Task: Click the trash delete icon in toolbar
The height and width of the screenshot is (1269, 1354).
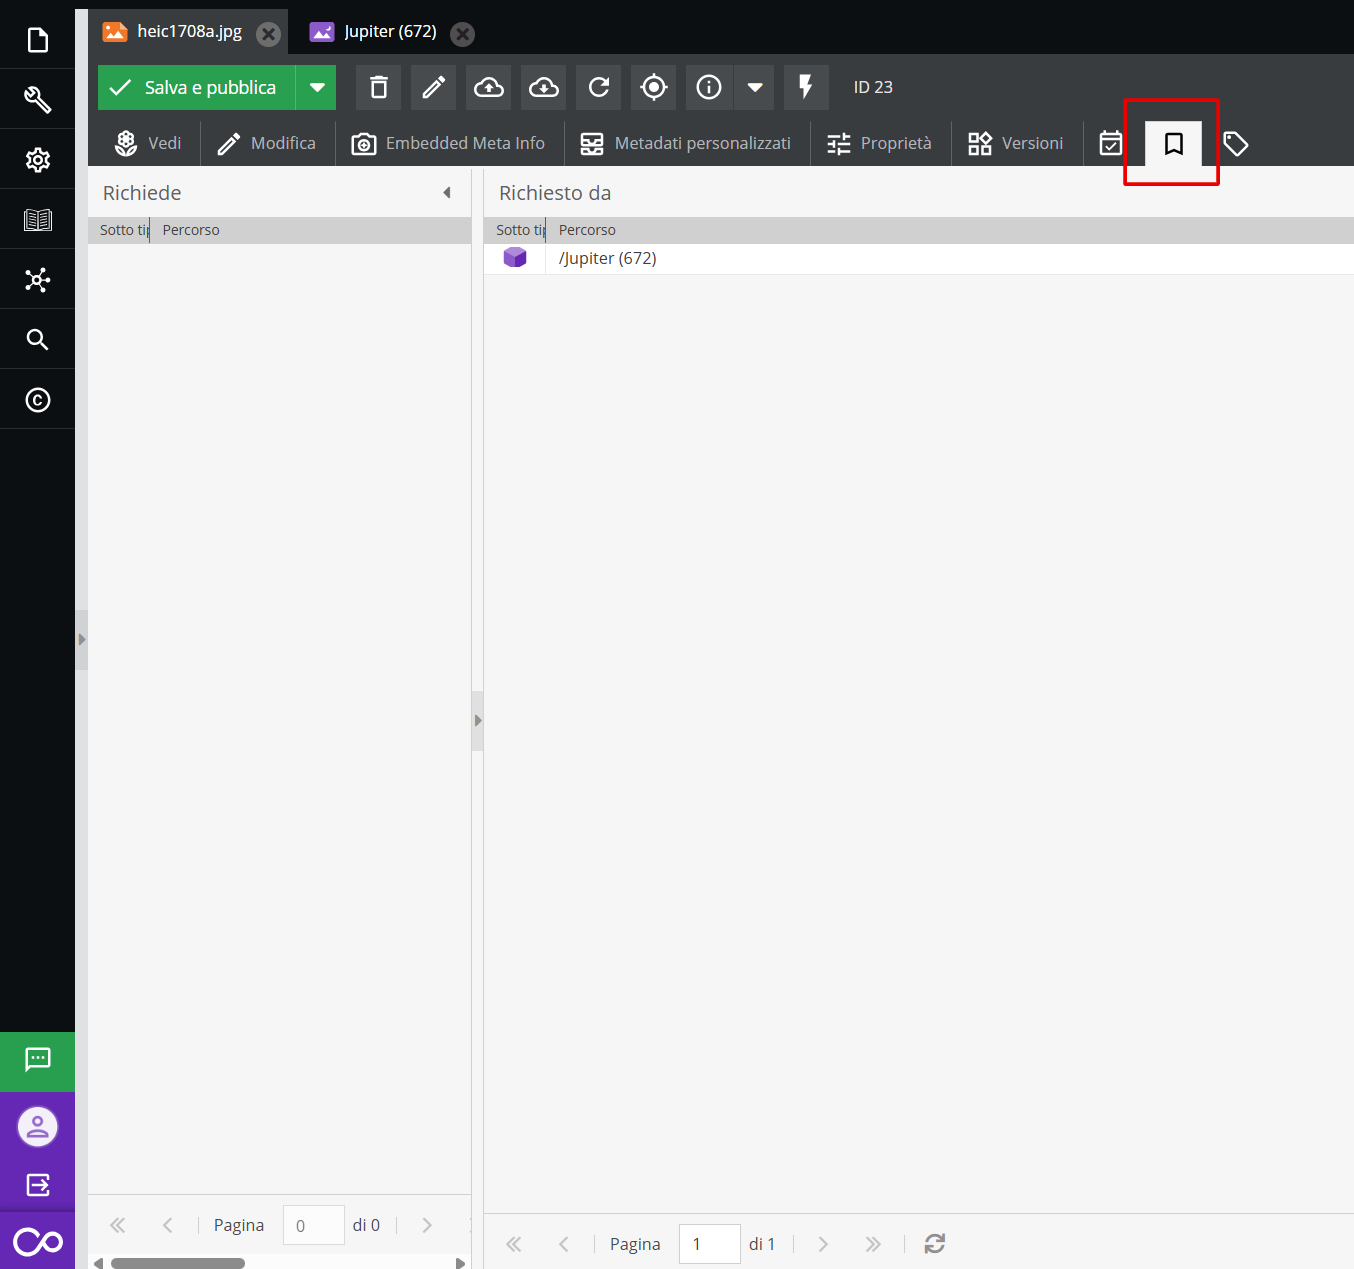Action: (378, 88)
